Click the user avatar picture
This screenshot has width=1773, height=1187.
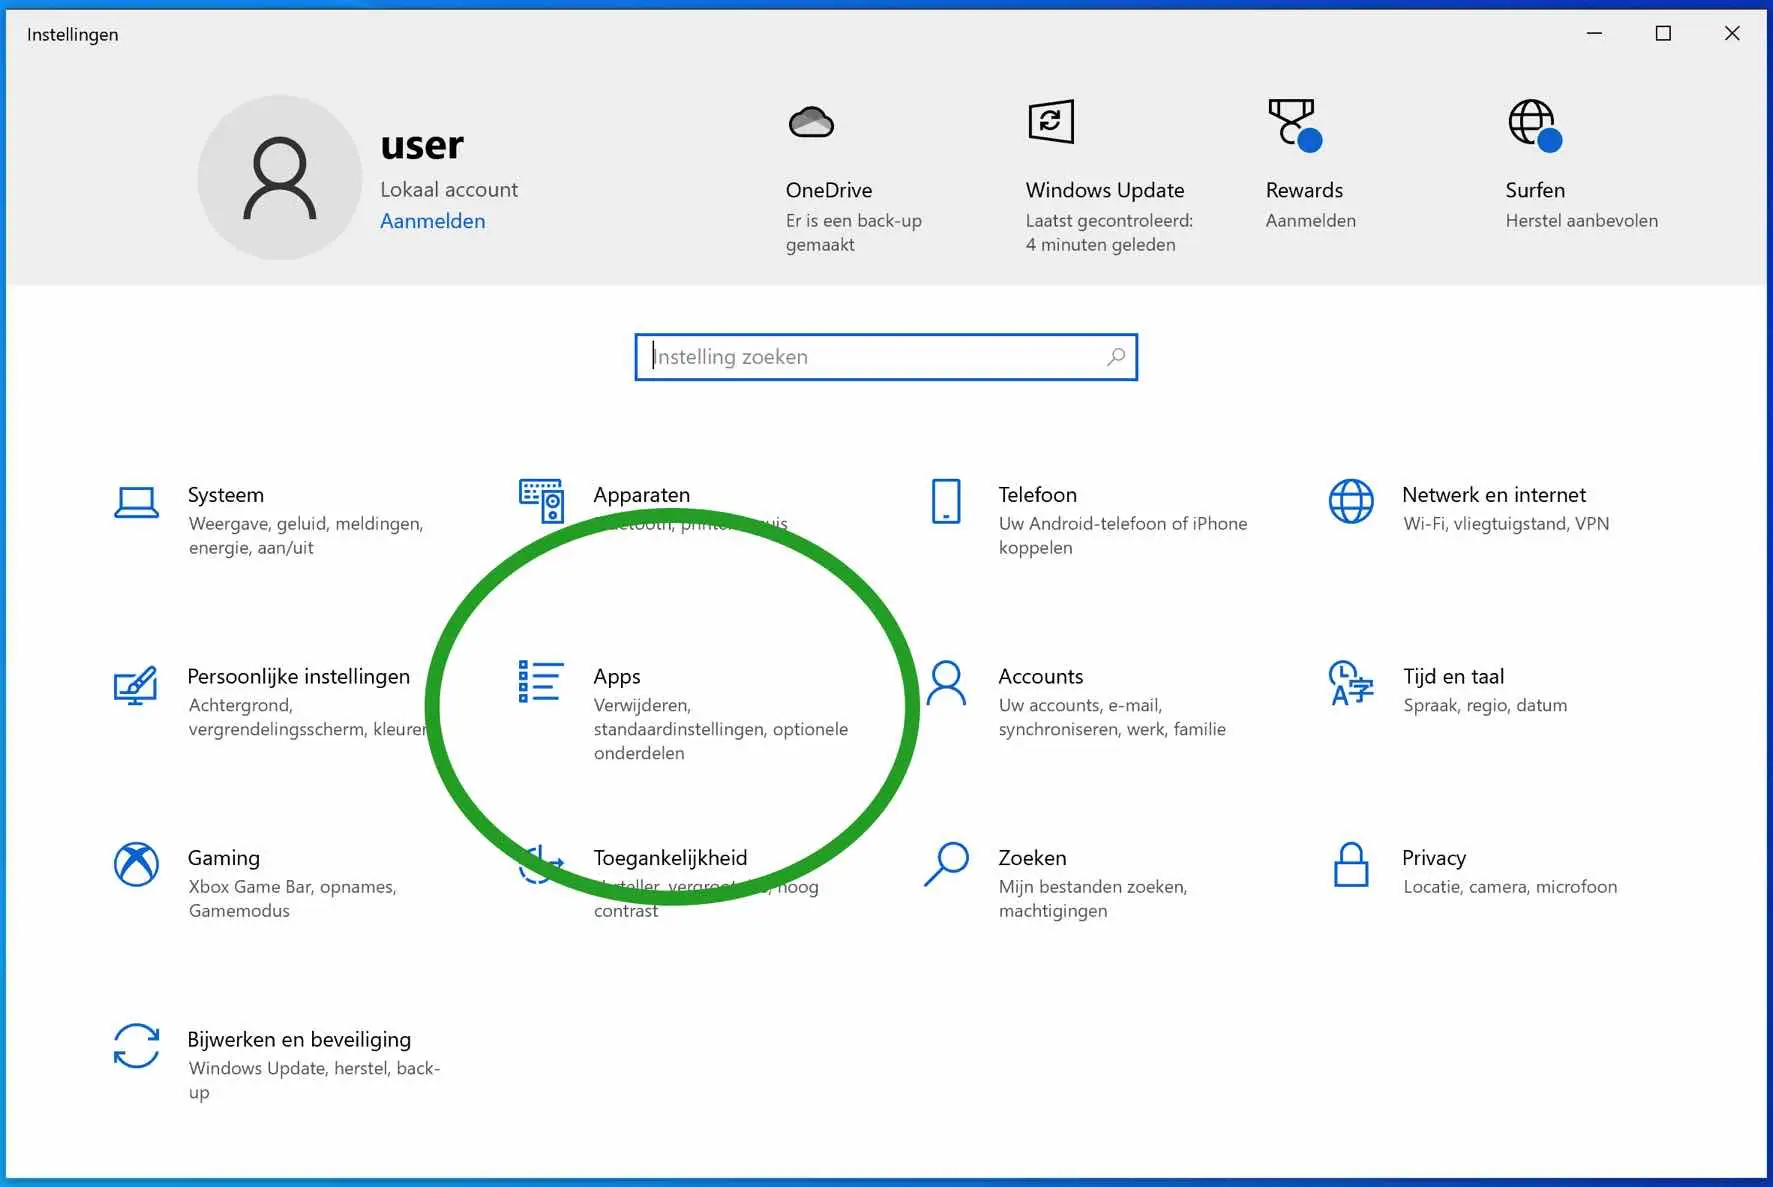279,177
